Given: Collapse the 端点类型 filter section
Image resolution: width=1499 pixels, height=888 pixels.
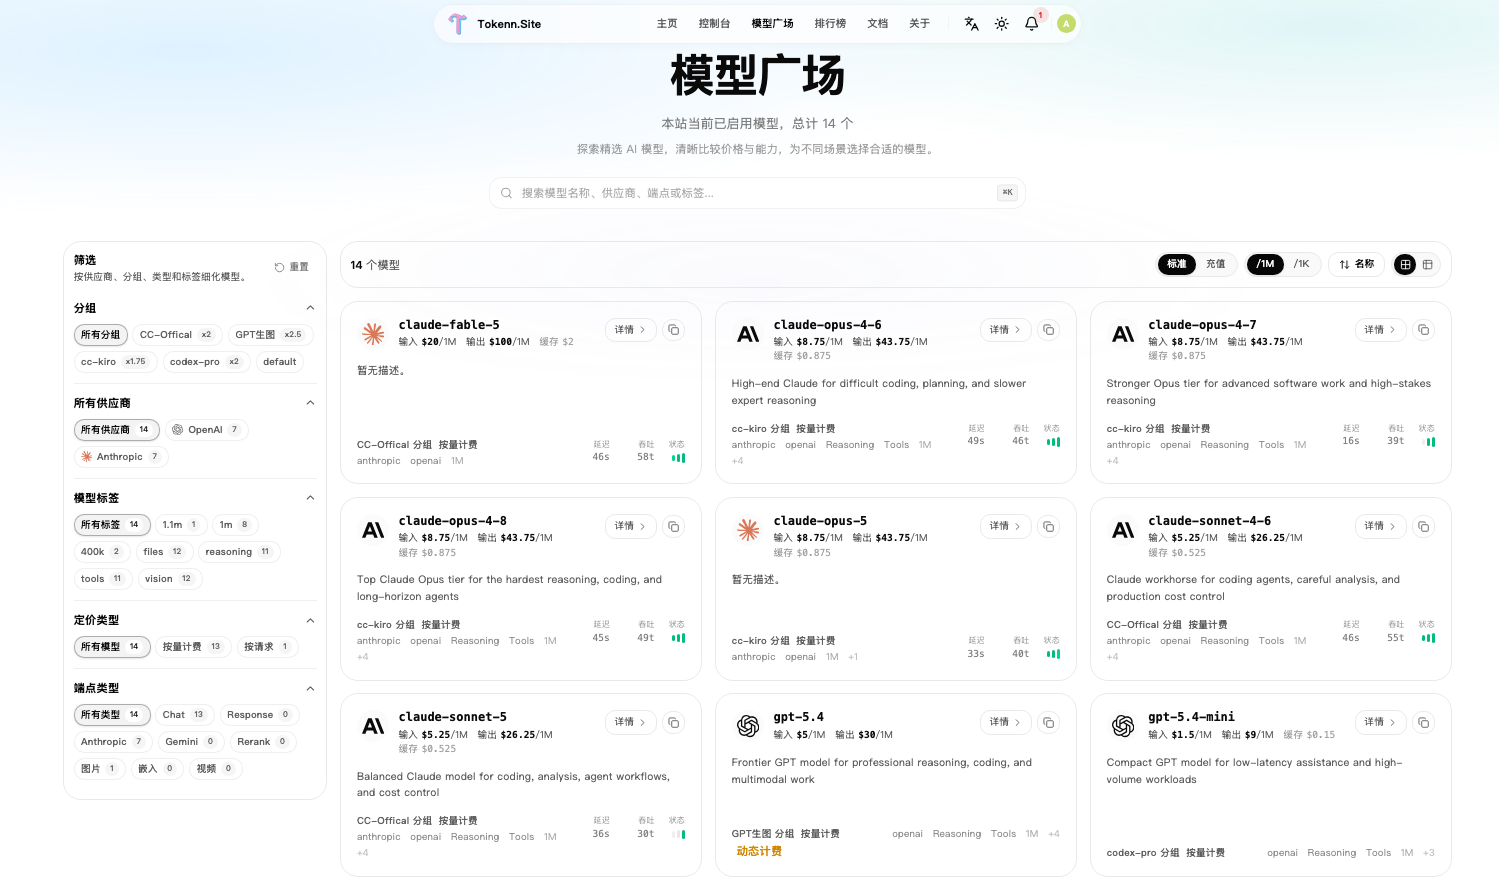Looking at the screenshot, I should pos(310,689).
